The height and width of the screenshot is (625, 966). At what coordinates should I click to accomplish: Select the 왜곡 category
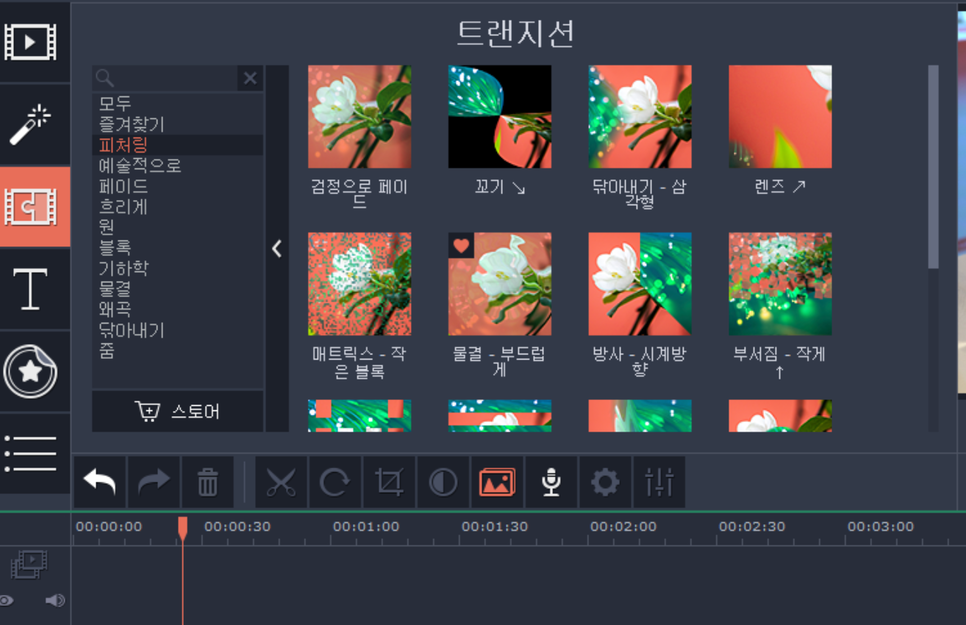177,309
